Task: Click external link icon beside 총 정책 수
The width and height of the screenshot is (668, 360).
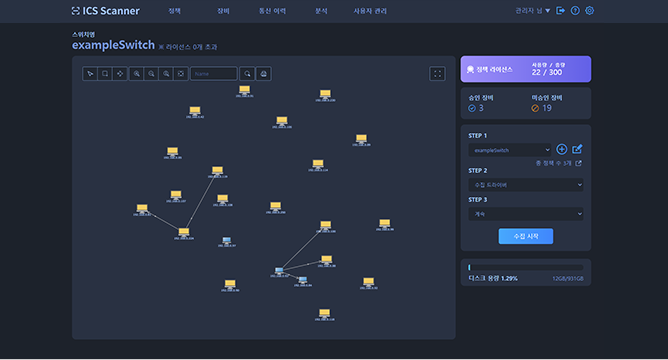Action: (578, 163)
